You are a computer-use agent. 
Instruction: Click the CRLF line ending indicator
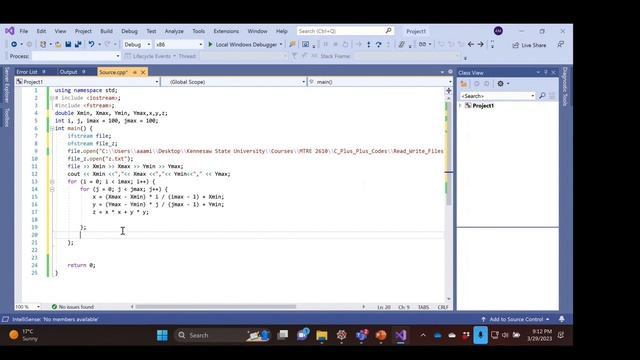click(443, 307)
